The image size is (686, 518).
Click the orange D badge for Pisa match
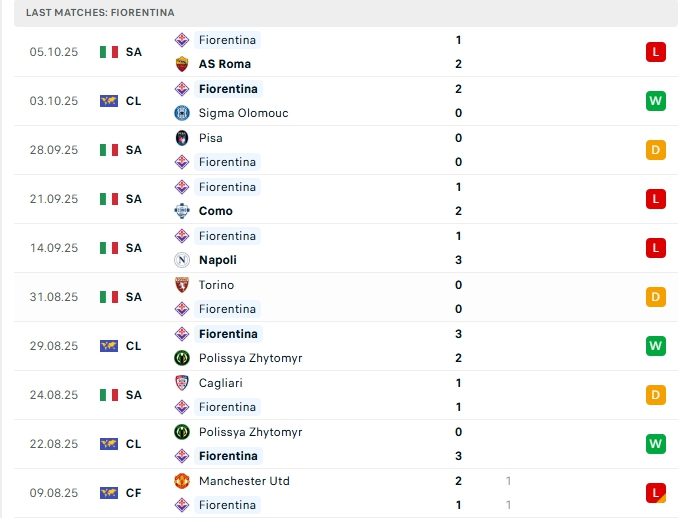tap(656, 150)
